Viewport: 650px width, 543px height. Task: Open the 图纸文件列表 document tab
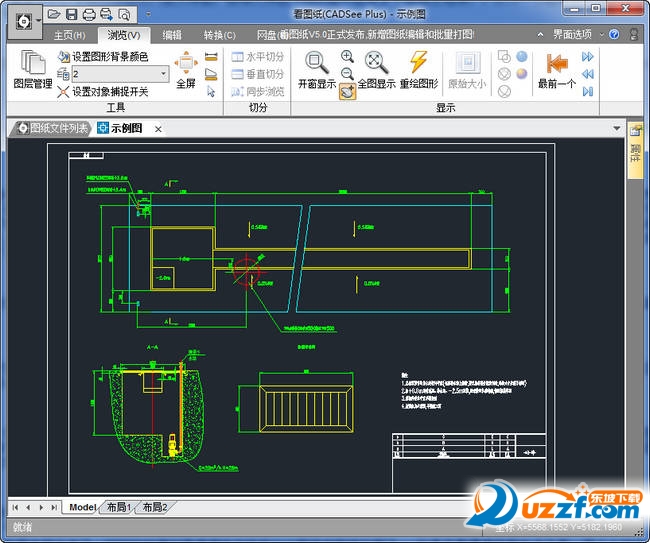coord(52,128)
